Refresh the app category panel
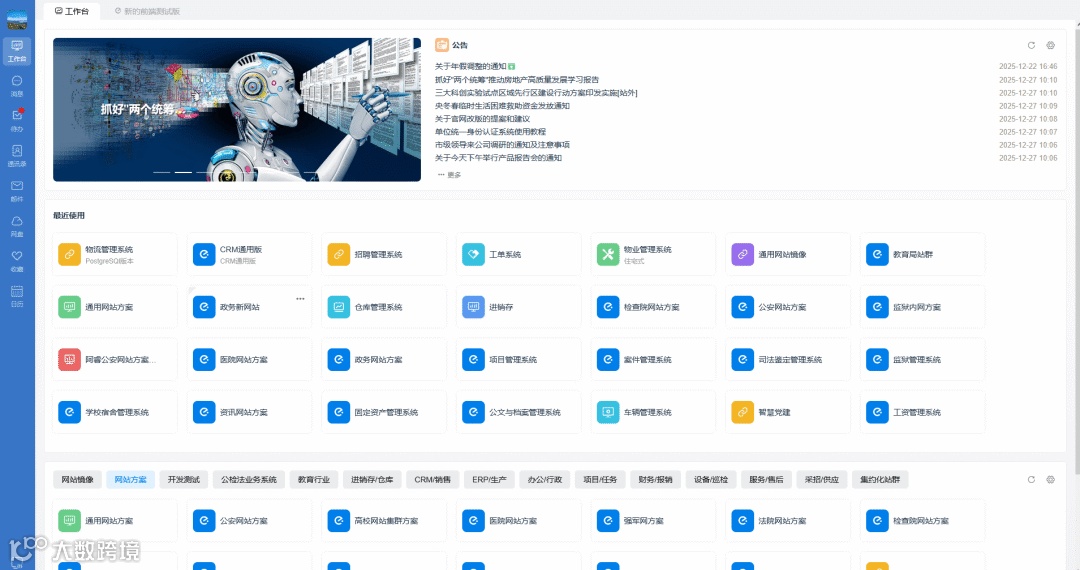The width and height of the screenshot is (1080, 570). click(1031, 480)
